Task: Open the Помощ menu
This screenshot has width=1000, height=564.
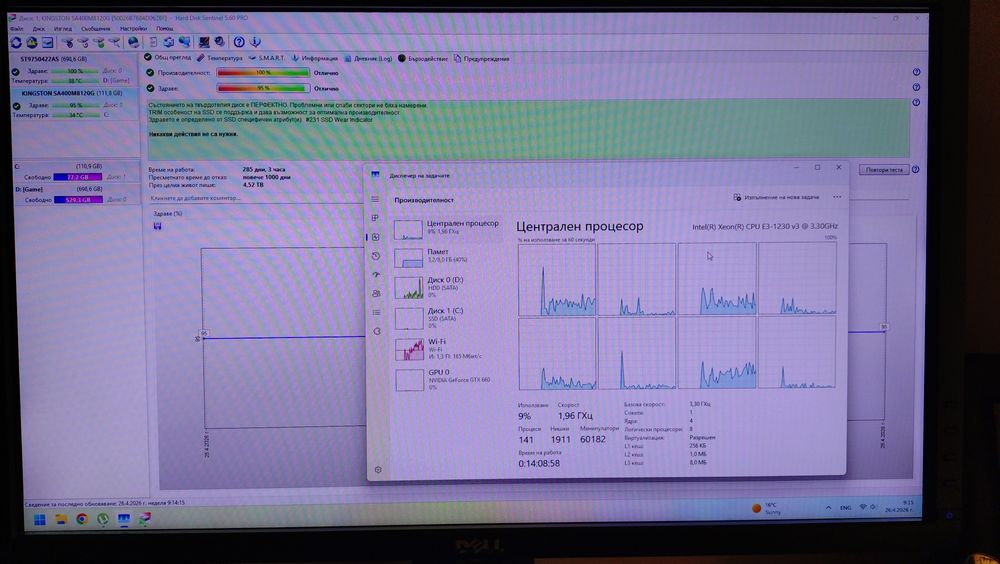Action: (165, 29)
